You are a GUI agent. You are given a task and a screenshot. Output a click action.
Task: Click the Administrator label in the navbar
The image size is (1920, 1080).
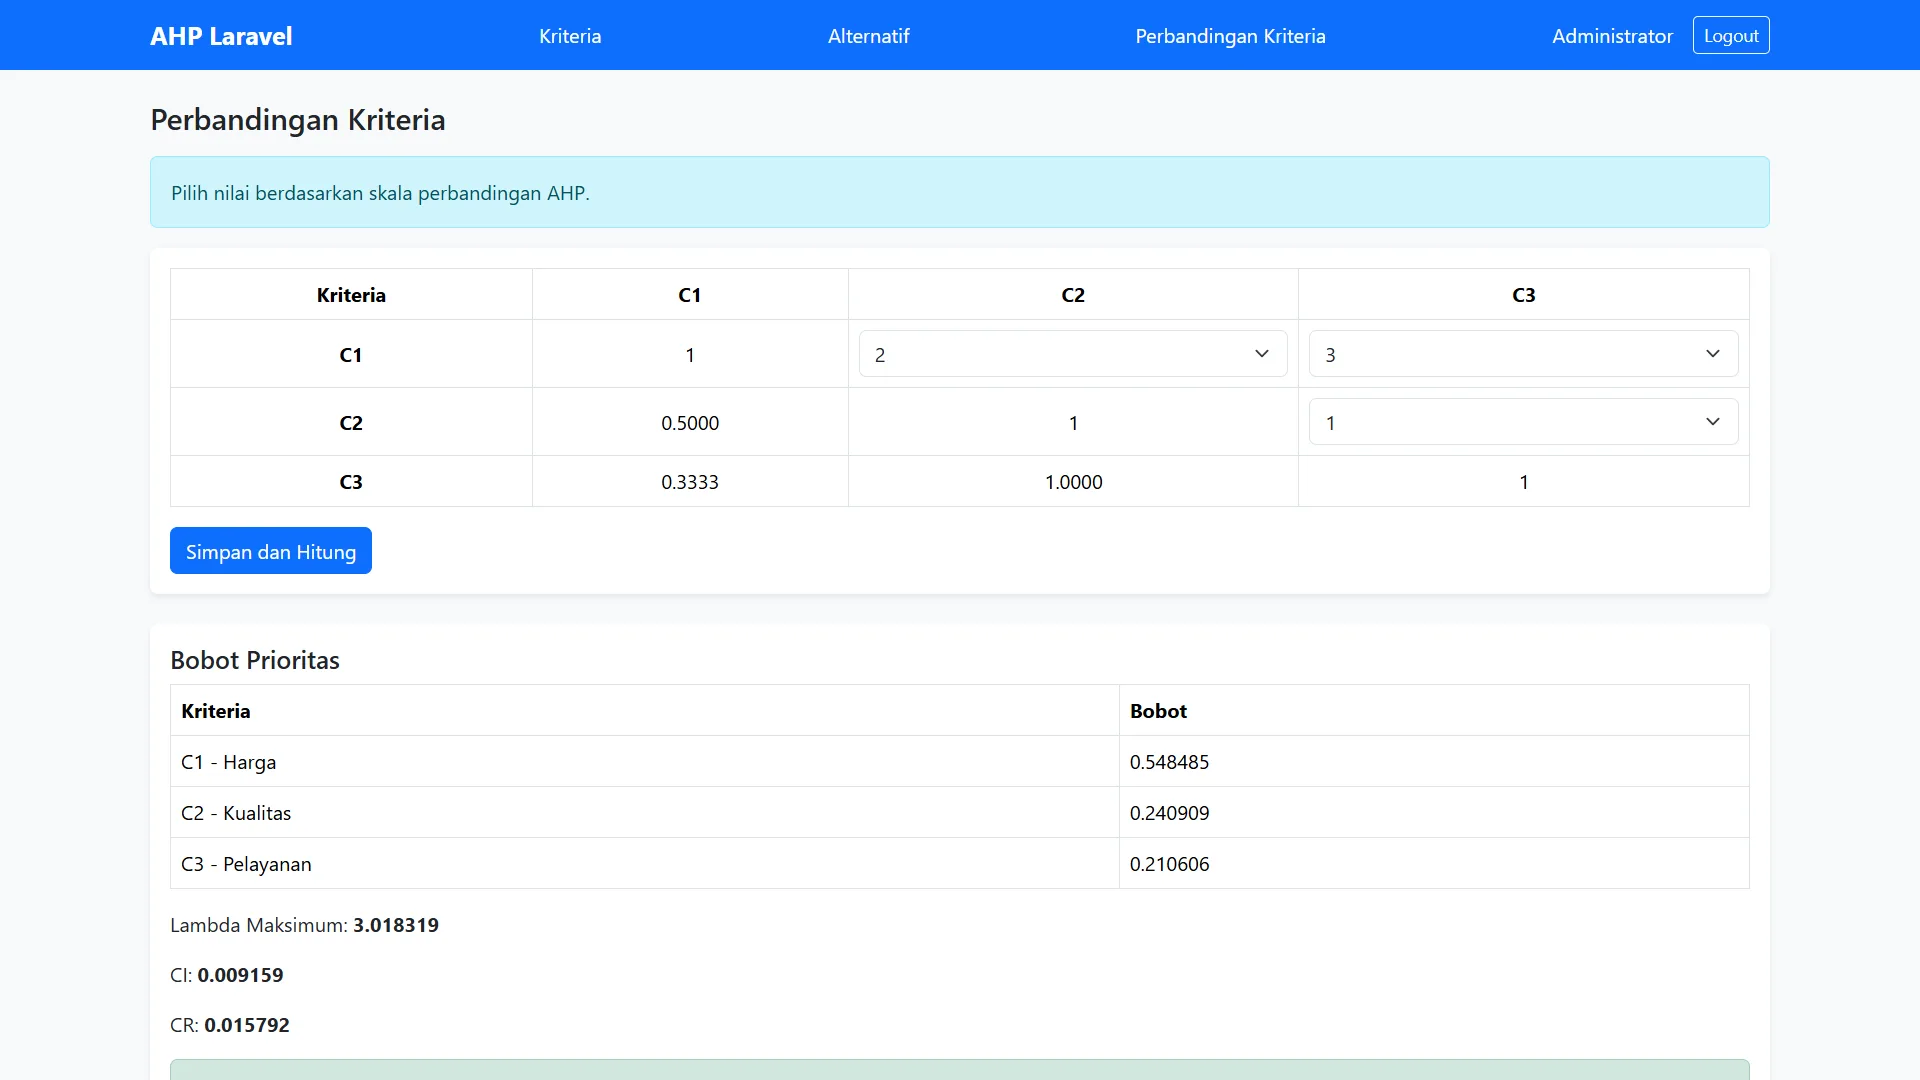pos(1612,36)
